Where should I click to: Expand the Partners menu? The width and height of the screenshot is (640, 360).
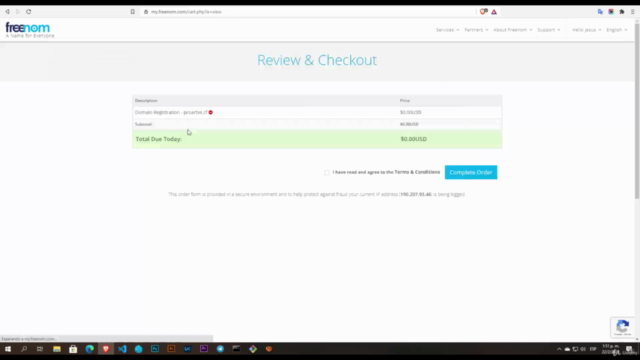click(x=476, y=30)
